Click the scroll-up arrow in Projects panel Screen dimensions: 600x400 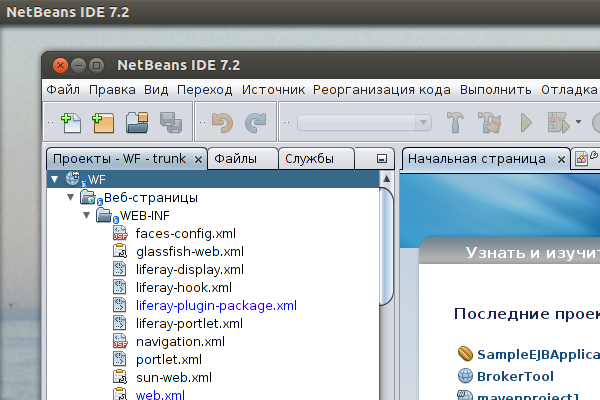[x=386, y=179]
